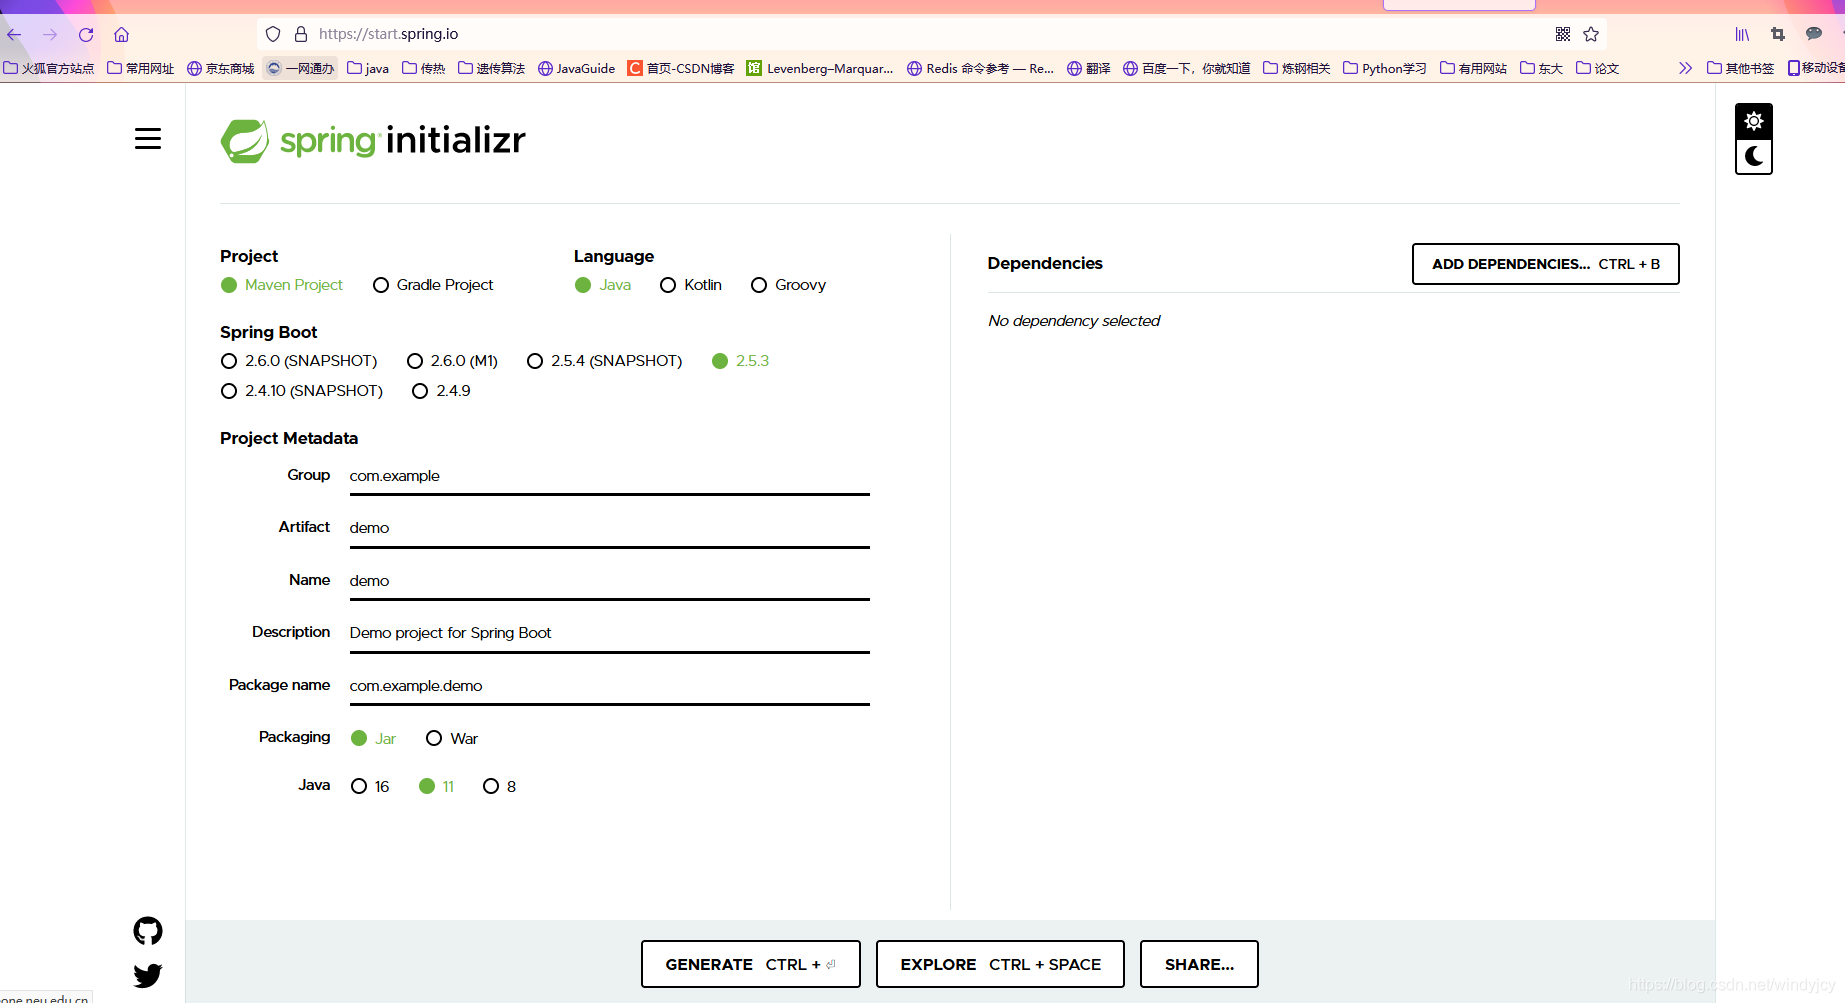This screenshot has height=1003, width=1845.
Task: Open the browser library icon
Action: pyautogui.click(x=1742, y=34)
